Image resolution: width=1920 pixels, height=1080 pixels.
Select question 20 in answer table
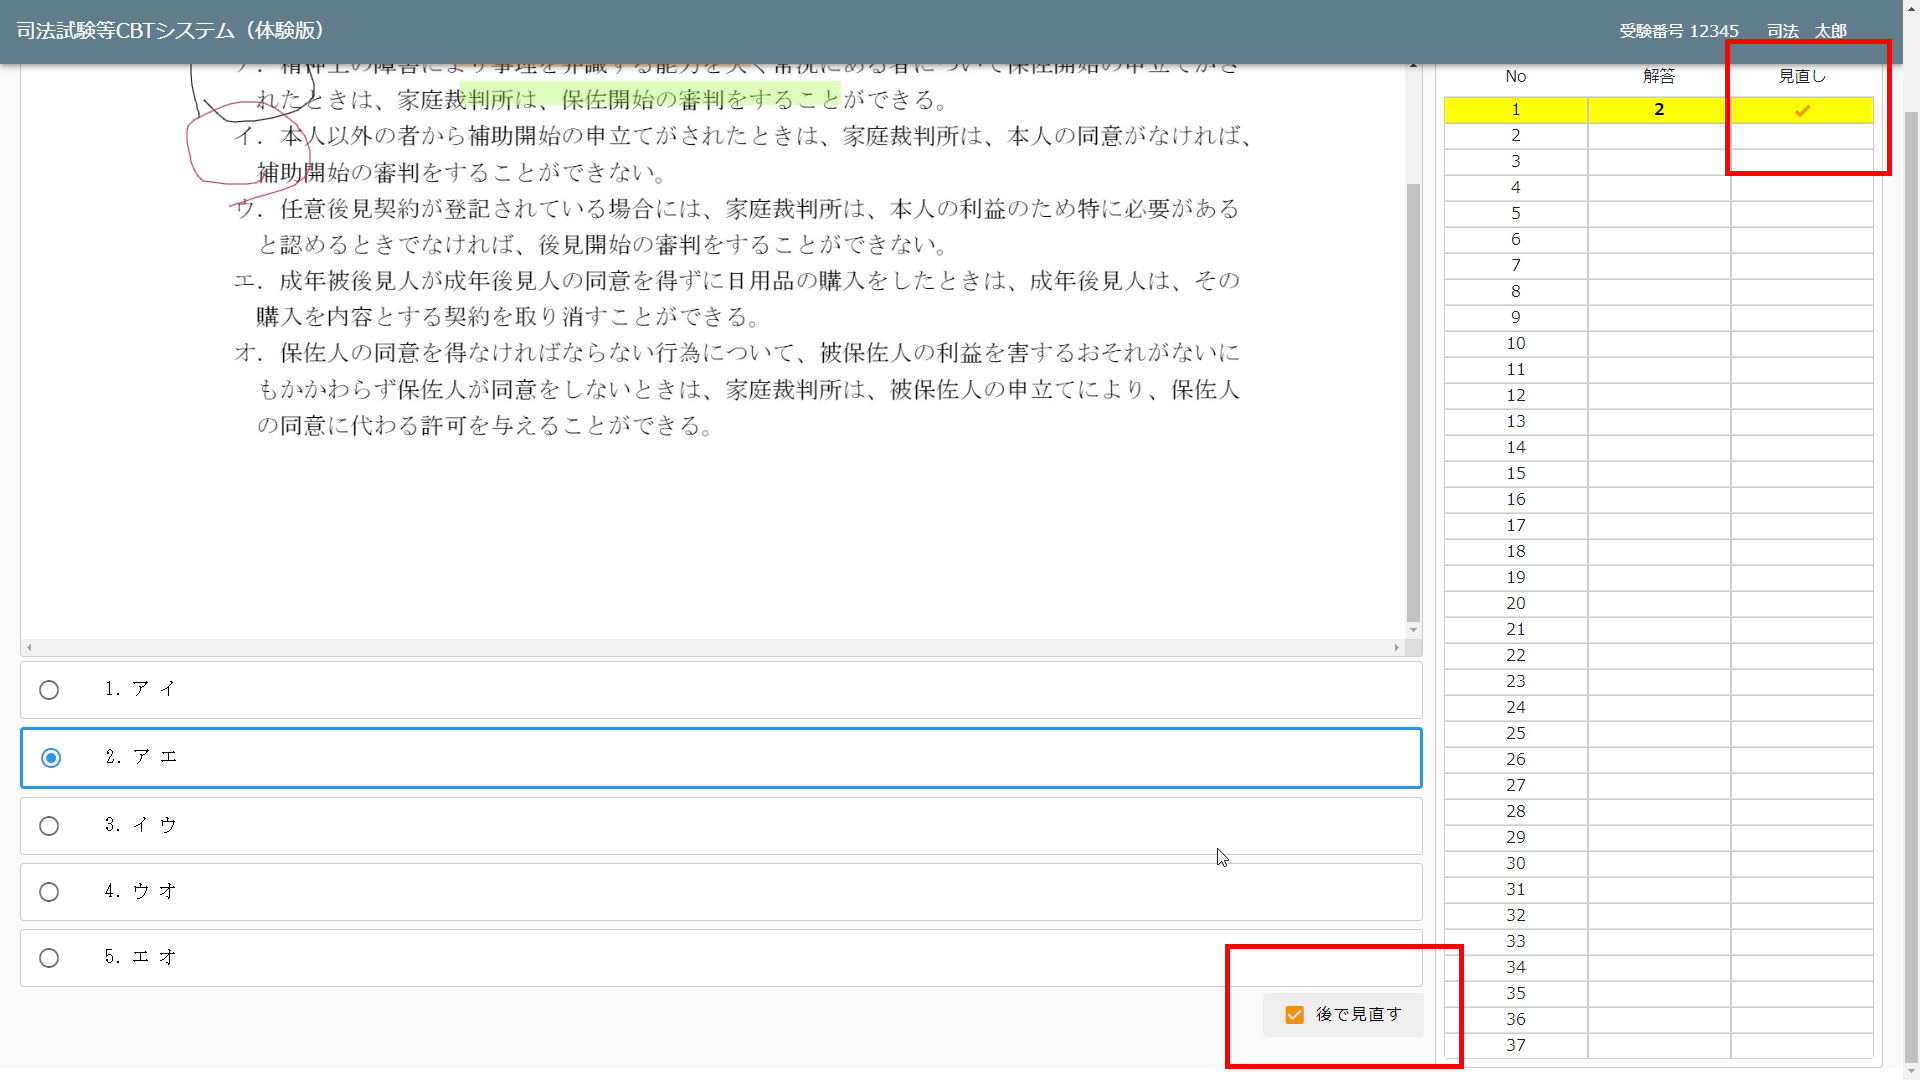(x=1515, y=604)
